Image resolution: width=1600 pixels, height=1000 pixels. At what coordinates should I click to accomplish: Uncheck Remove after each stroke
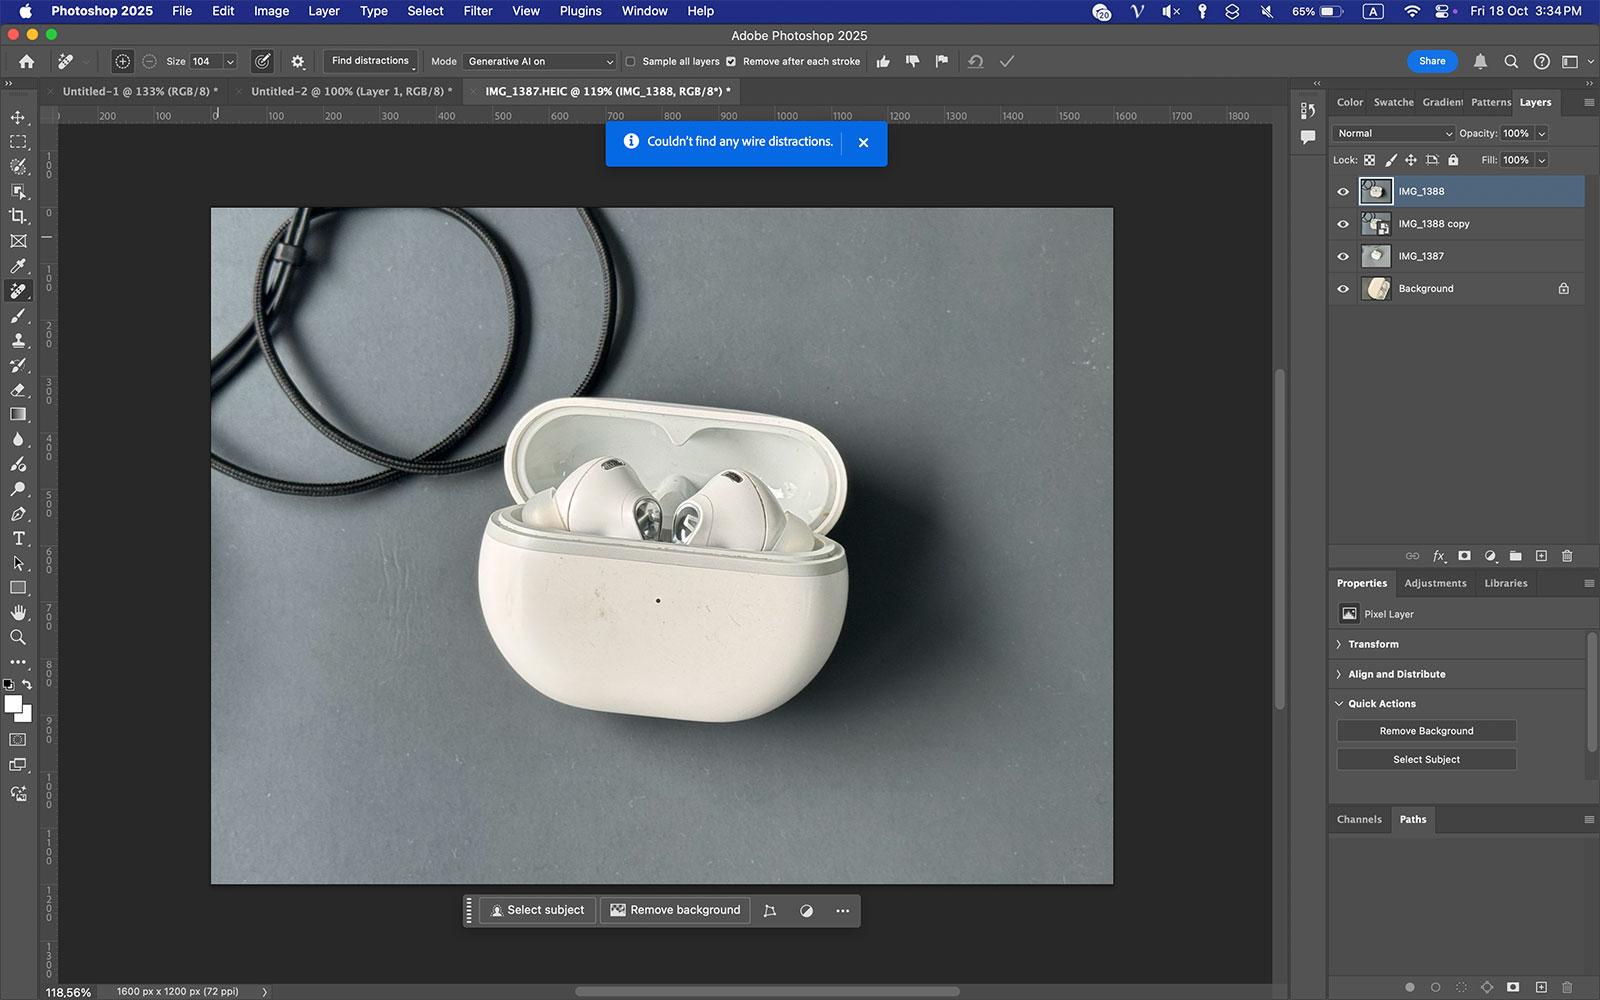tap(731, 62)
